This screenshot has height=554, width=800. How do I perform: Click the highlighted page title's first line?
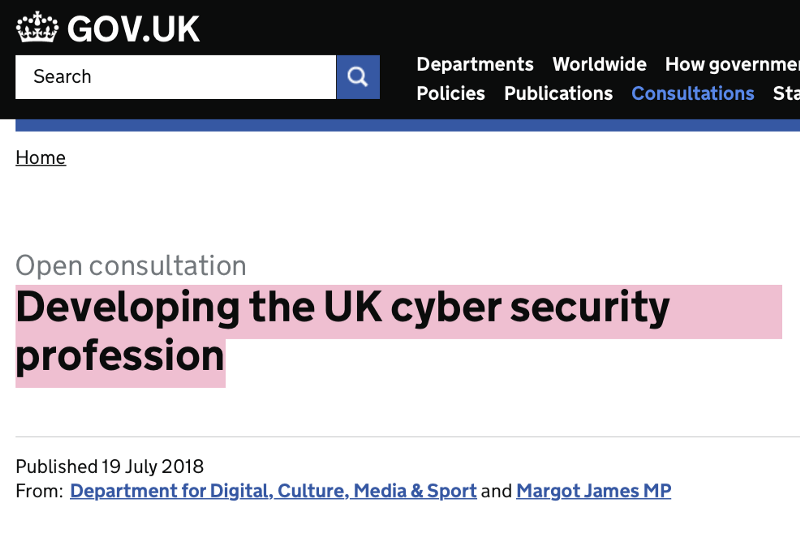coord(343,308)
